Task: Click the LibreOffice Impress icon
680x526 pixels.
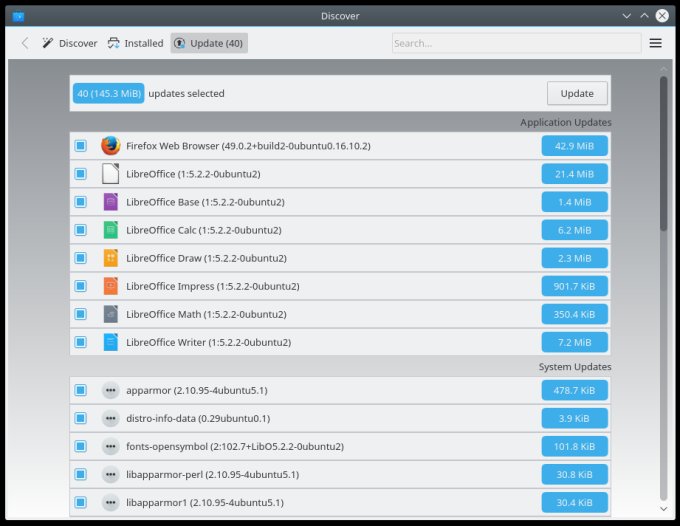Action: click(x=110, y=286)
